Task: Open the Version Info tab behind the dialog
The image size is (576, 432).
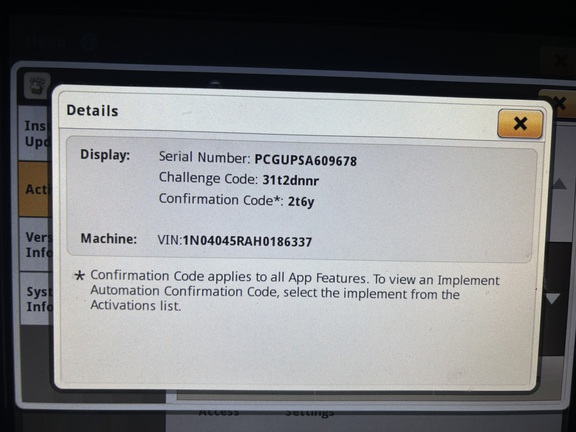Action: (x=36, y=245)
